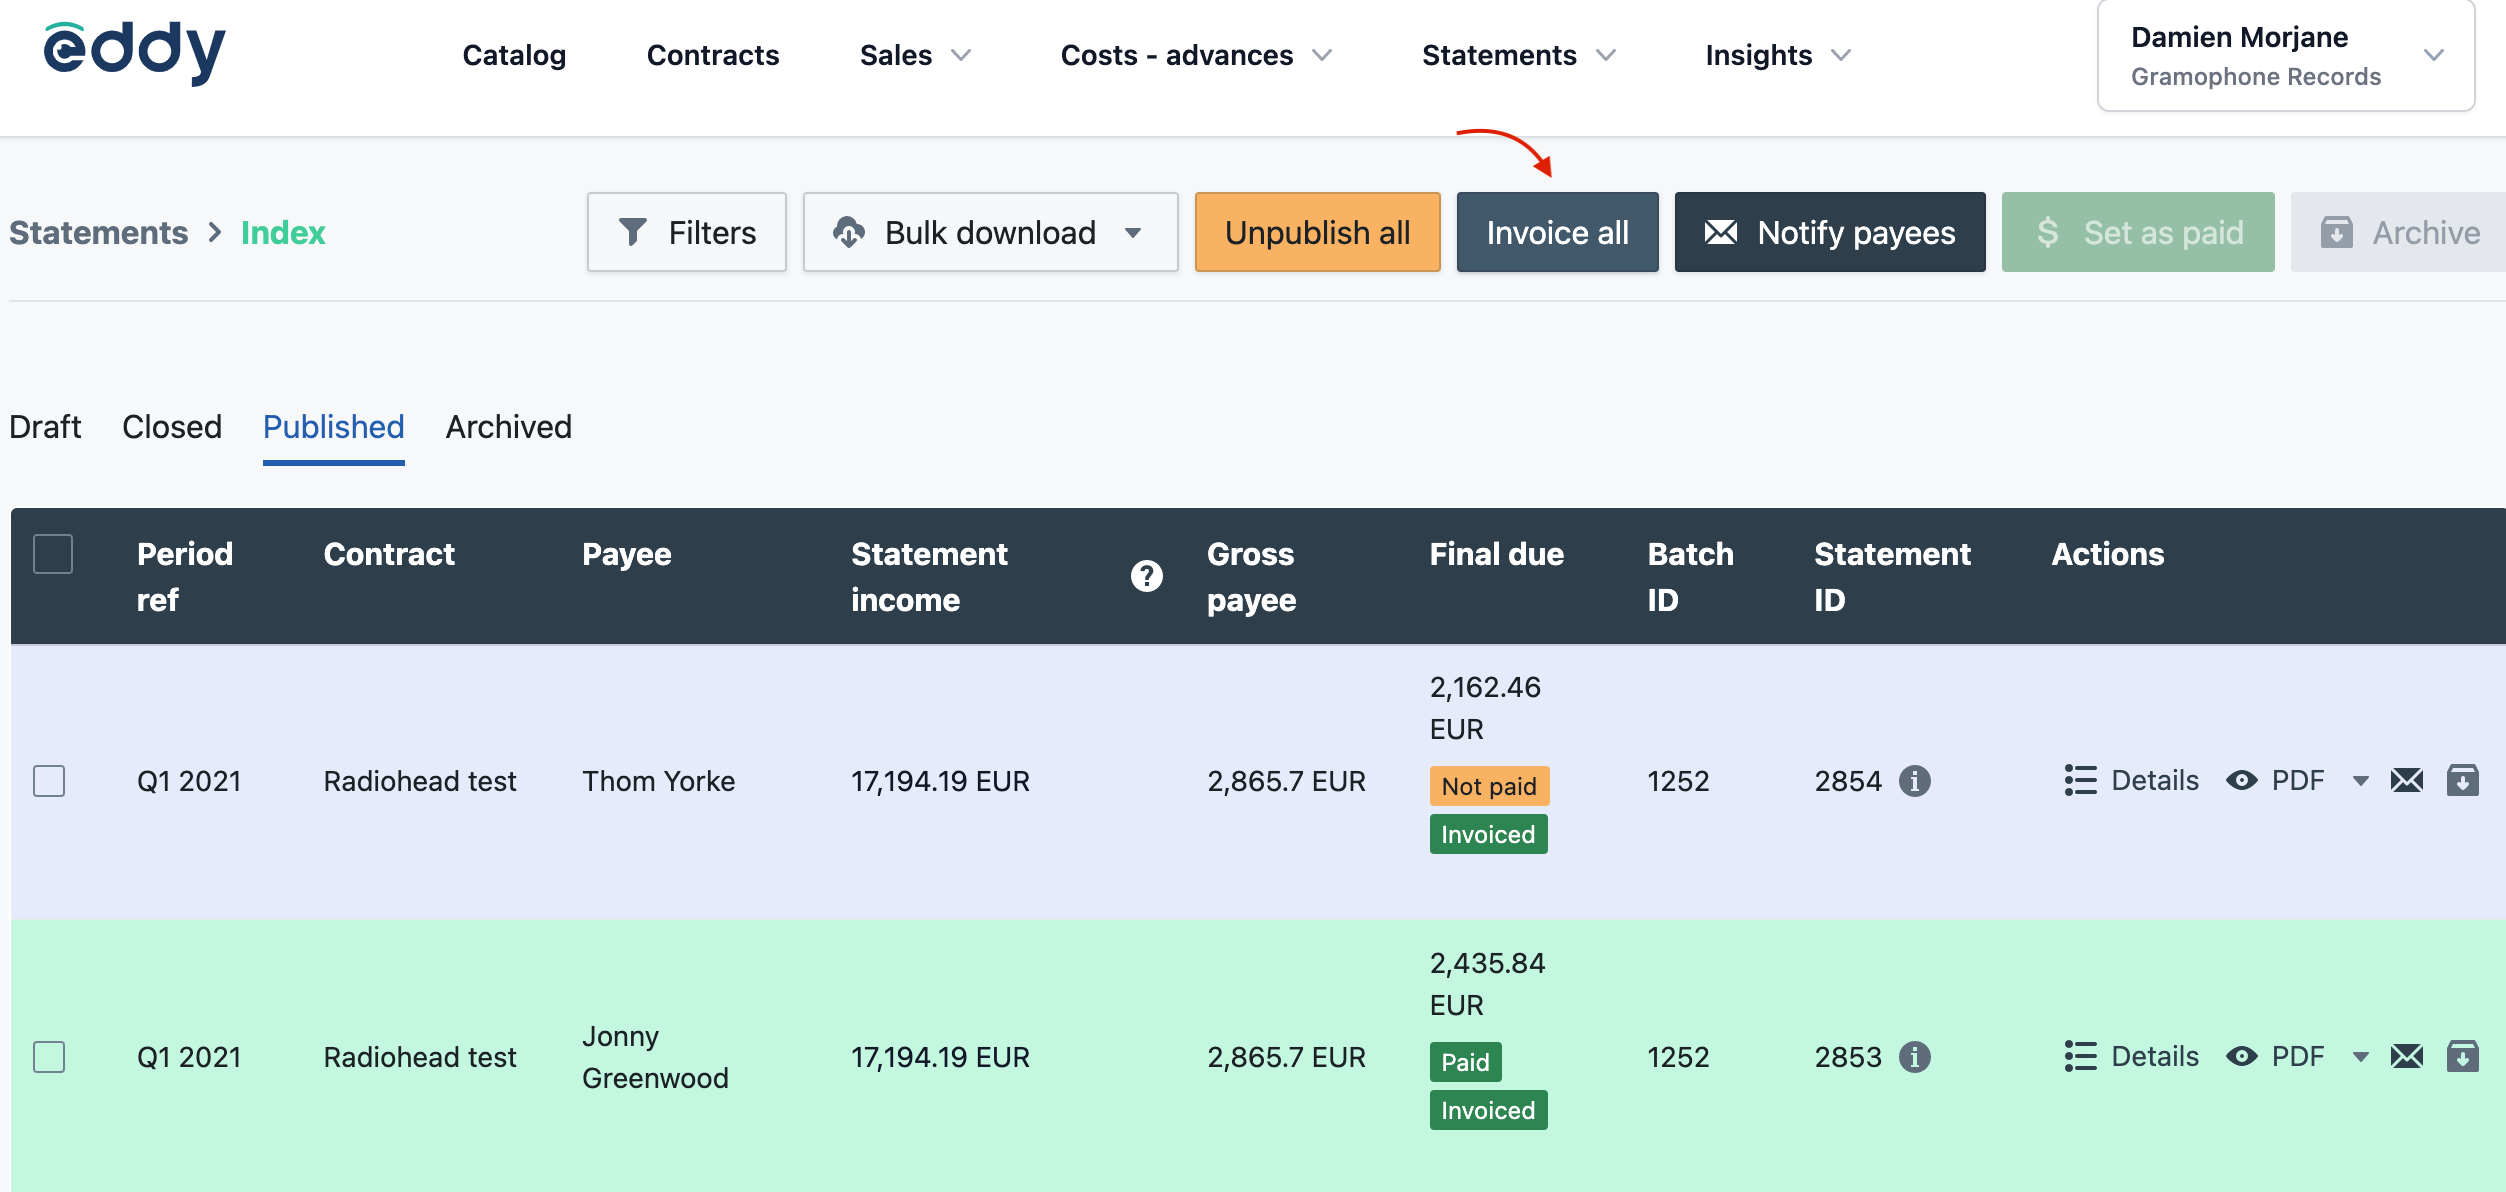
Task: Click the Paid badge
Action: pos(1465,1062)
